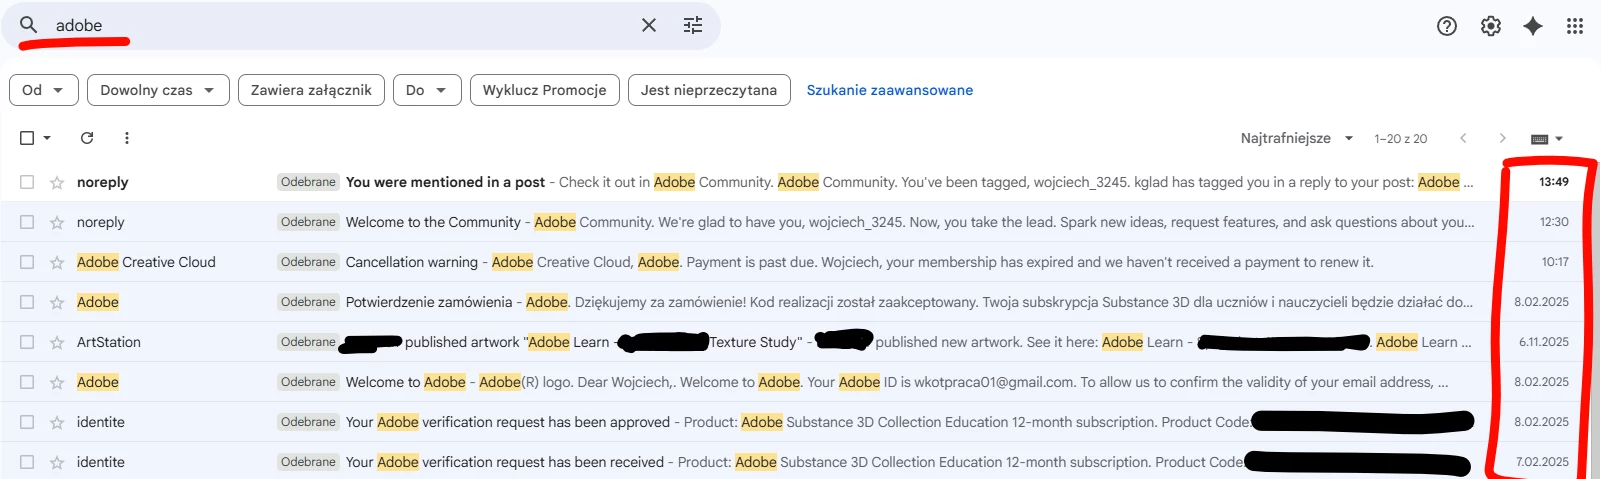The height and width of the screenshot is (479, 1601).
Task: Open the Do recipient filter dropdown
Action: [427, 90]
